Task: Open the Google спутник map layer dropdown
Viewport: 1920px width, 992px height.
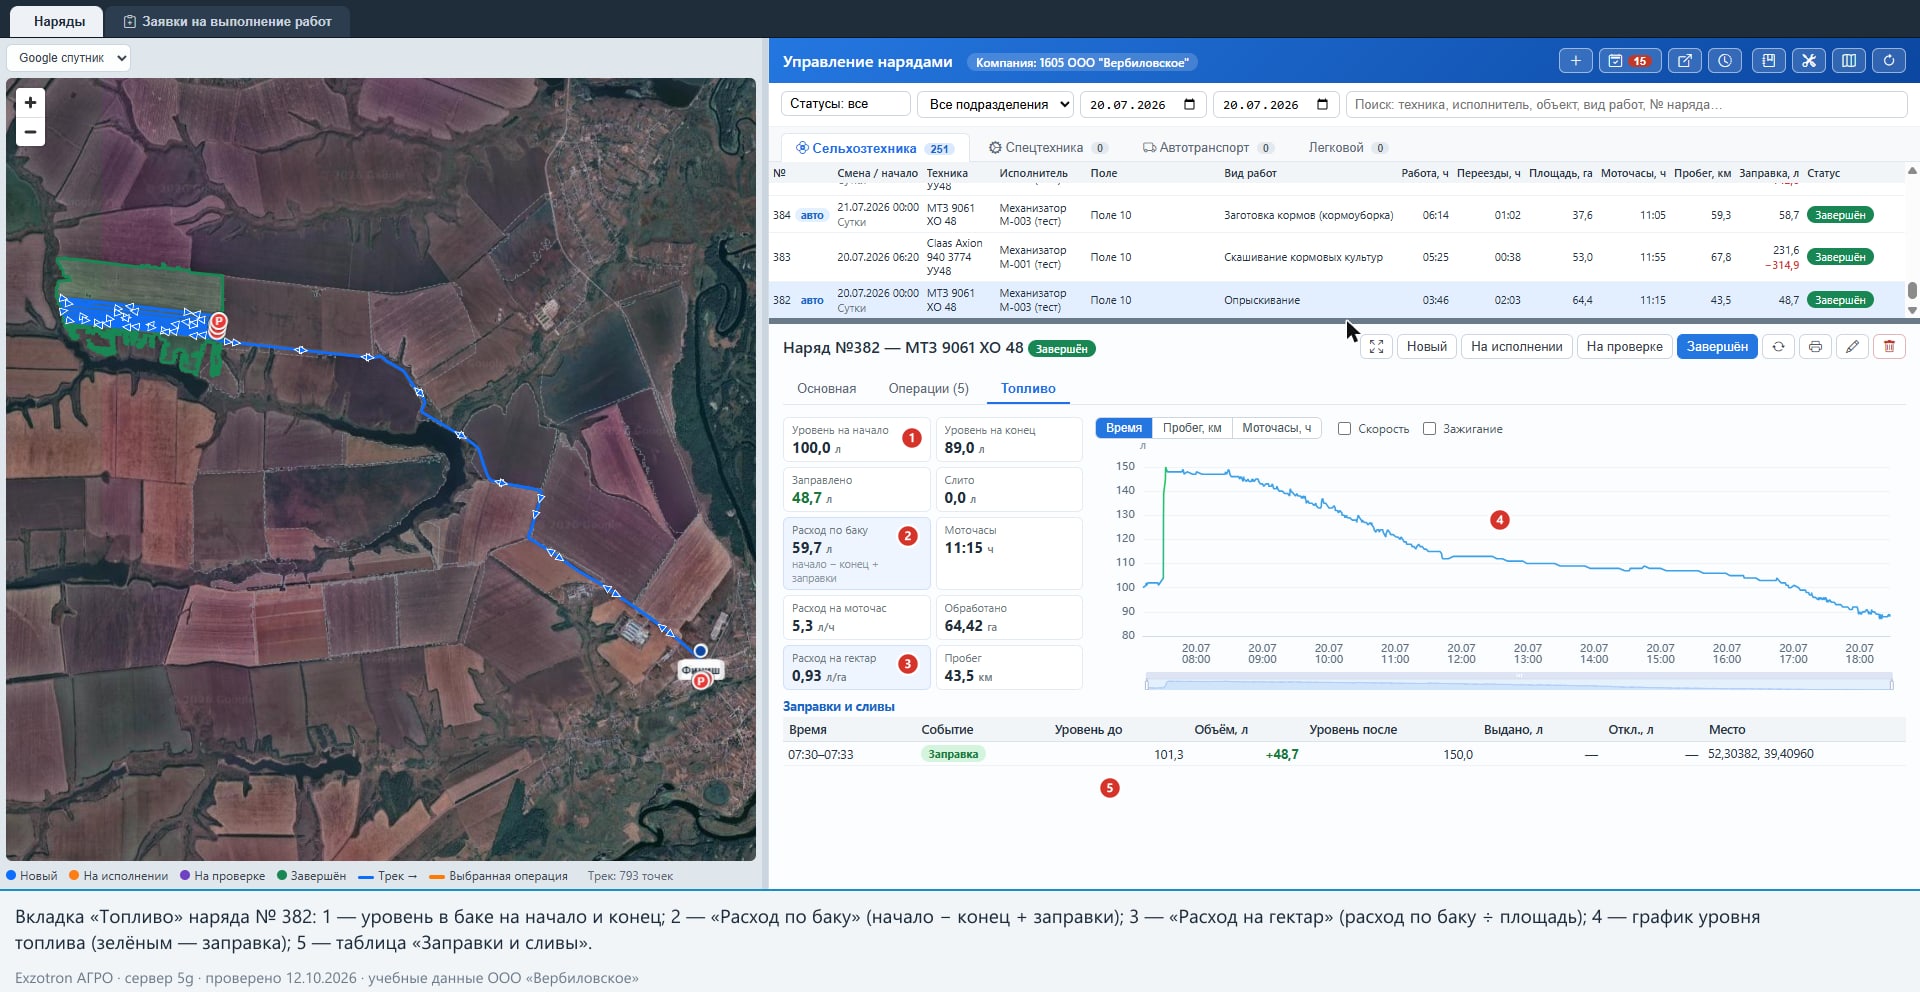Action: (x=69, y=58)
